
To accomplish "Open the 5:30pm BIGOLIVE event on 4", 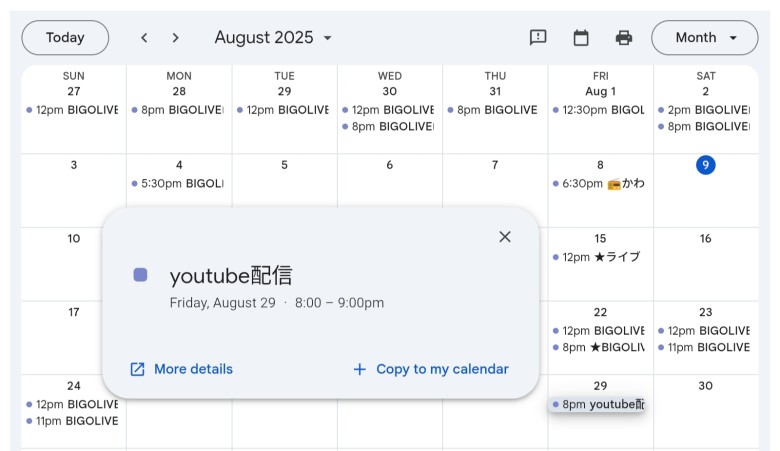I will click(179, 183).
